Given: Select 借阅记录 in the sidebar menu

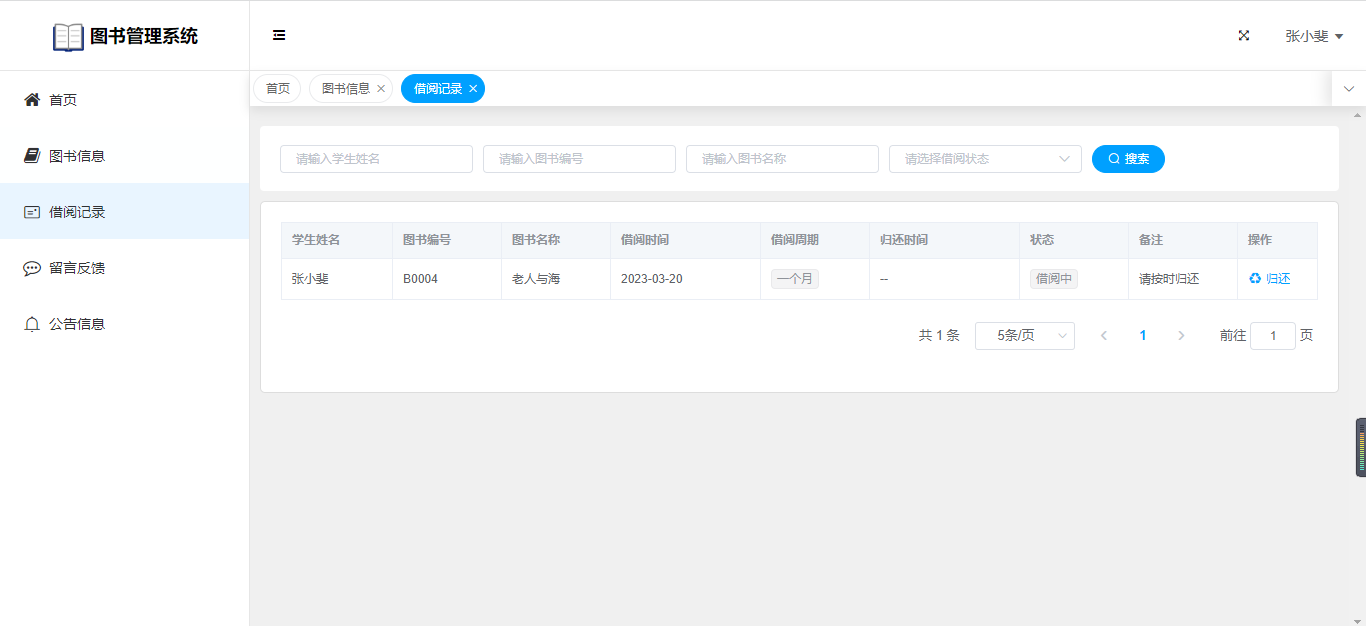Looking at the screenshot, I should (78, 212).
